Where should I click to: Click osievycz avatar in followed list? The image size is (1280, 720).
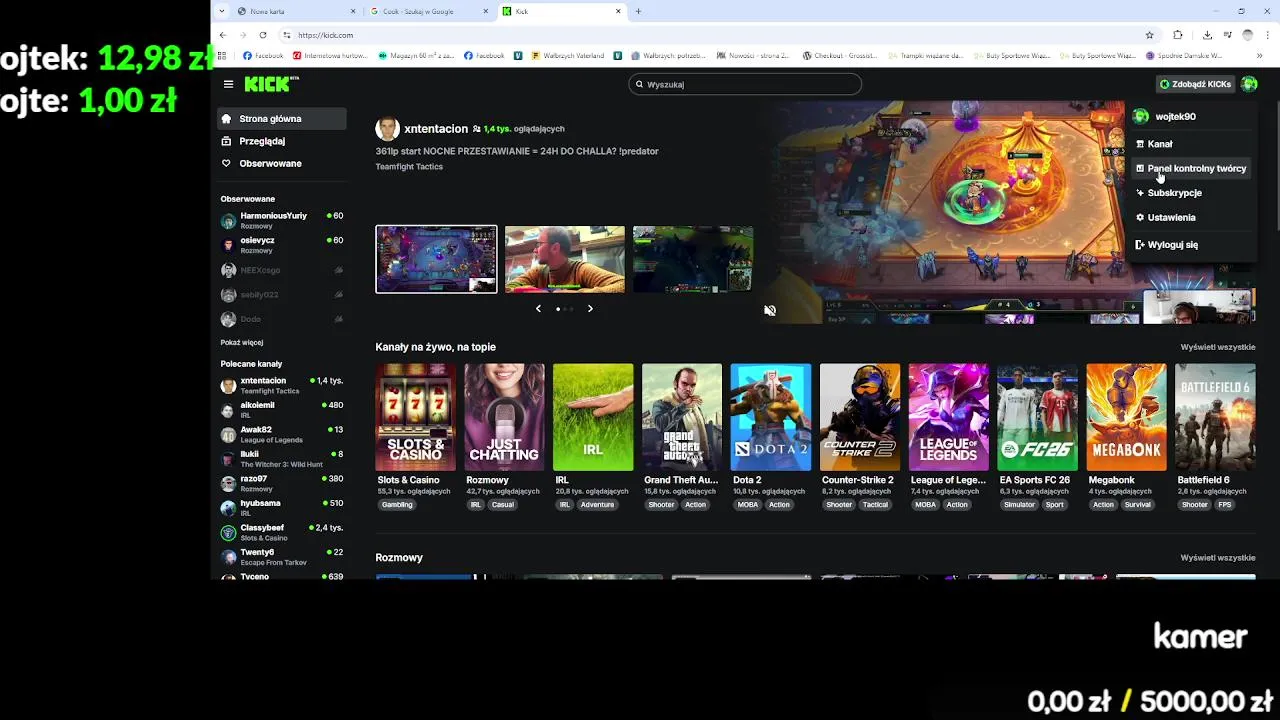(x=228, y=245)
